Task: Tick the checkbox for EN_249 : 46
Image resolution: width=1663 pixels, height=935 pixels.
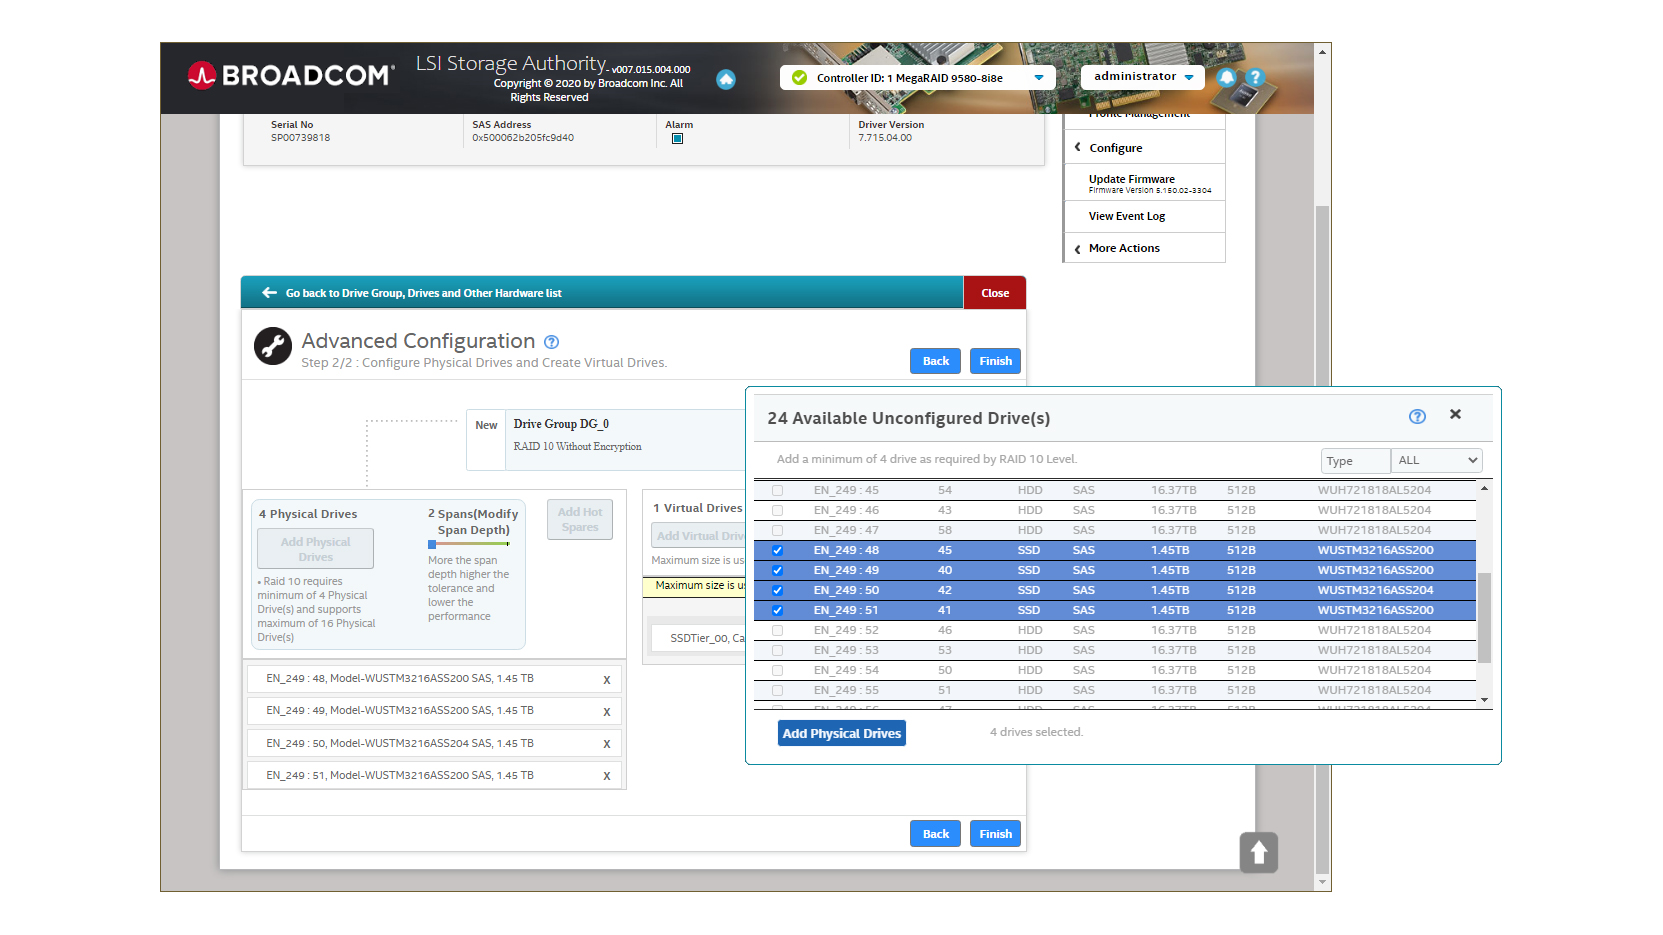Action: coord(777,510)
